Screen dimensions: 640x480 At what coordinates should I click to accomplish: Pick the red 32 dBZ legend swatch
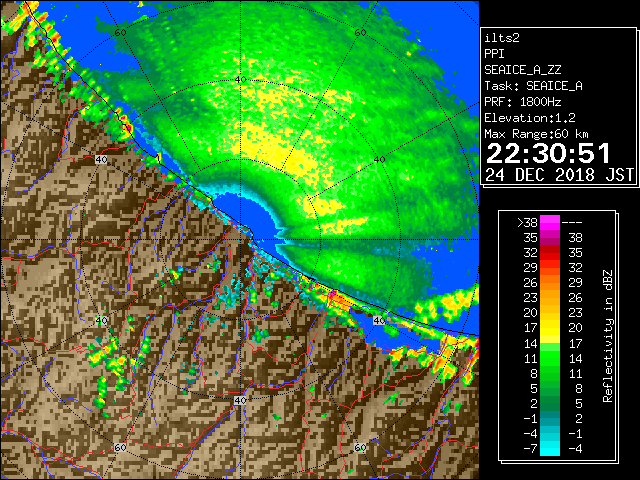tap(550, 252)
